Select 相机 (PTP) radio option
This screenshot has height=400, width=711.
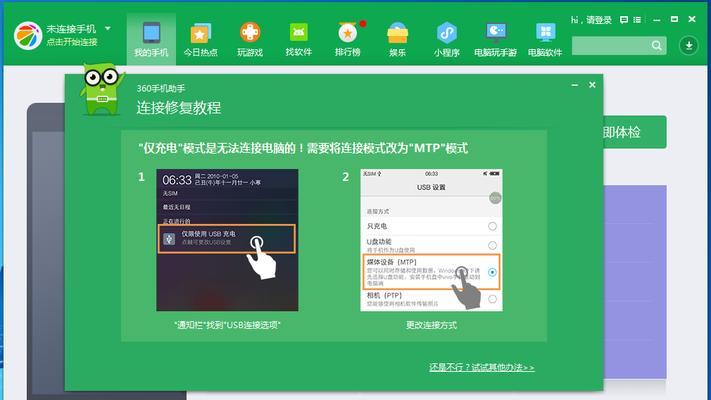[492, 299]
